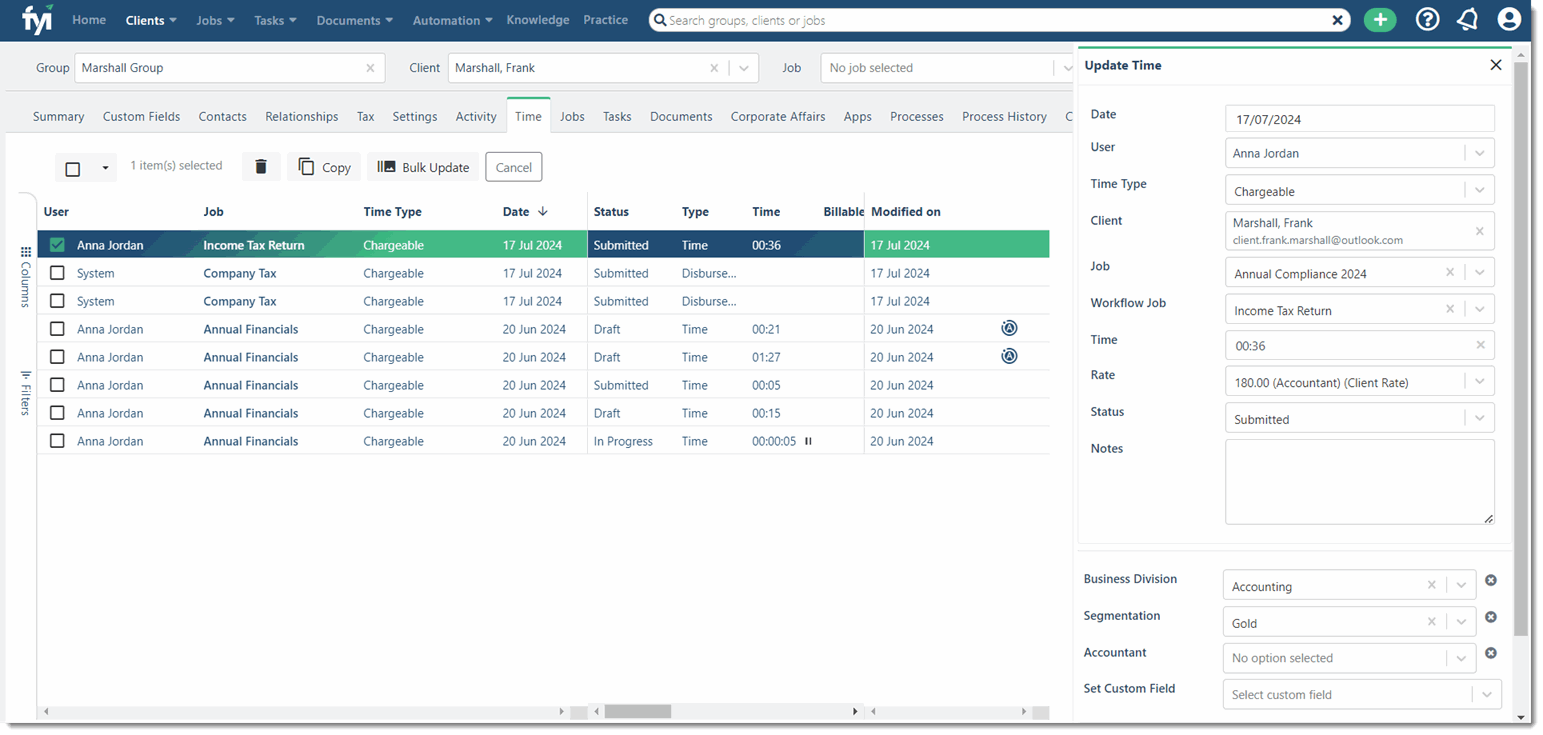The width and height of the screenshot is (1543, 735).
Task: Click into the Notes text area
Action: [x=1359, y=481]
